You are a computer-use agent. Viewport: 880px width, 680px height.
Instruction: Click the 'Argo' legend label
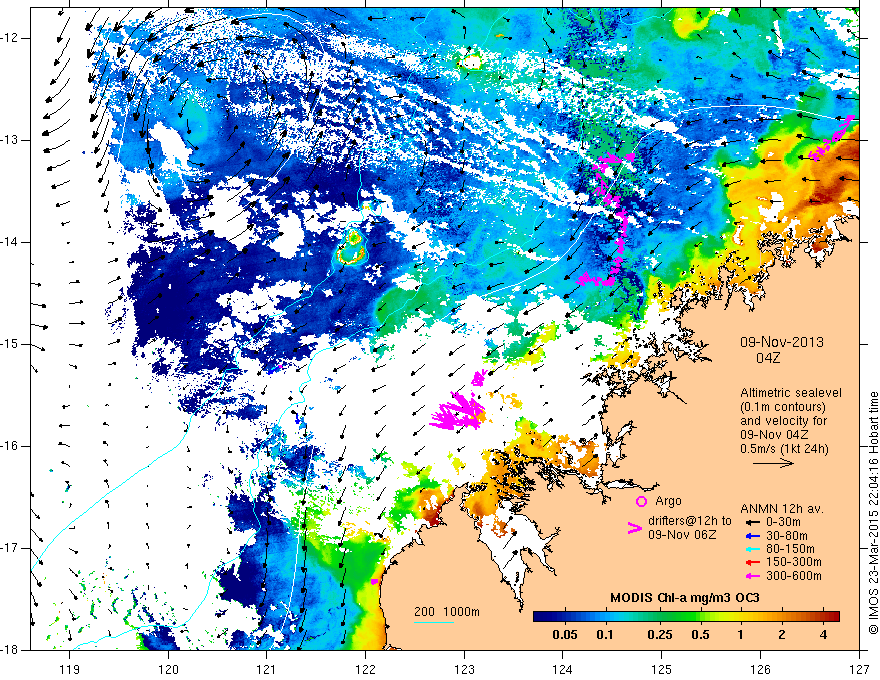[668, 501]
